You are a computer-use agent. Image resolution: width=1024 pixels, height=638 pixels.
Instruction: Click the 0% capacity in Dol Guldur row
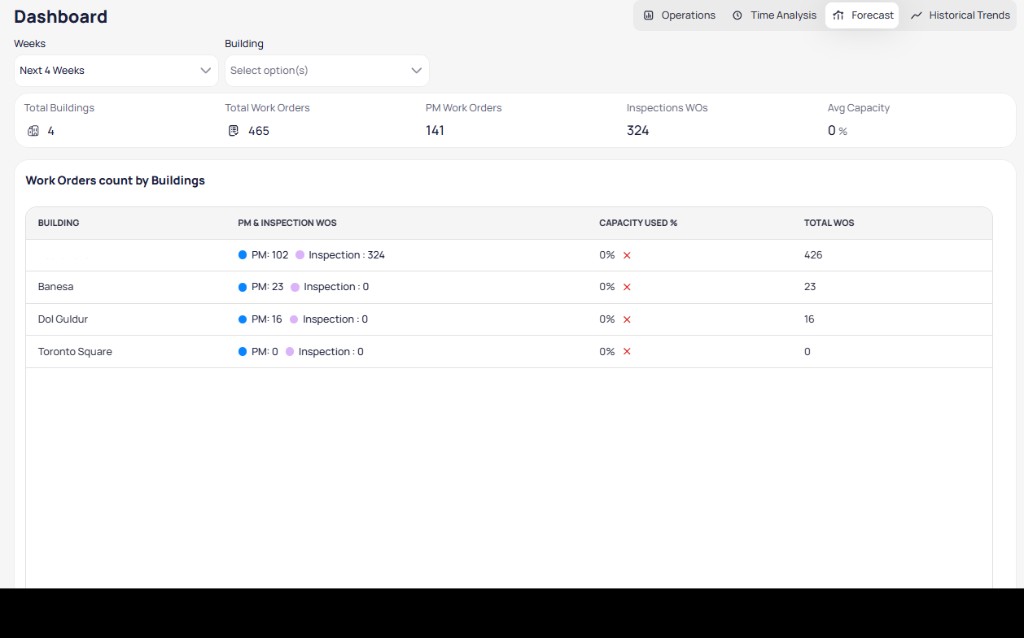point(607,319)
